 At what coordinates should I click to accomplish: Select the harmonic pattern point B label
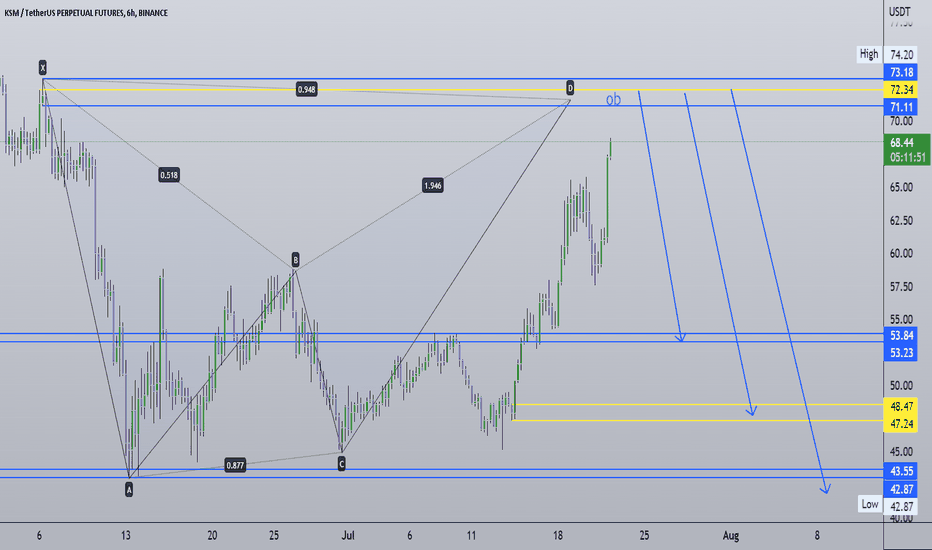click(295, 259)
